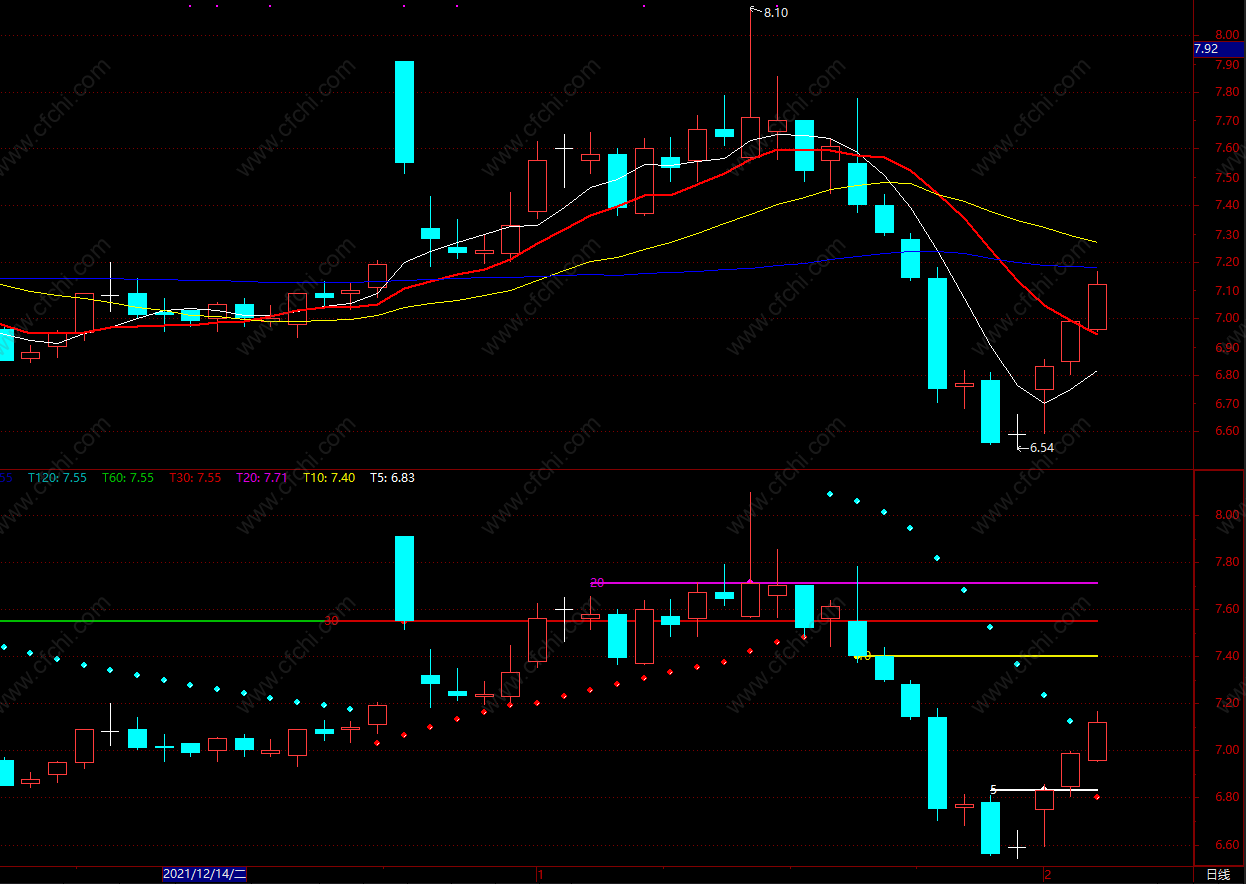The width and height of the screenshot is (1246, 884).
Task: Click the T20: 7.71 indicator label
Action: pyautogui.click(x=262, y=478)
